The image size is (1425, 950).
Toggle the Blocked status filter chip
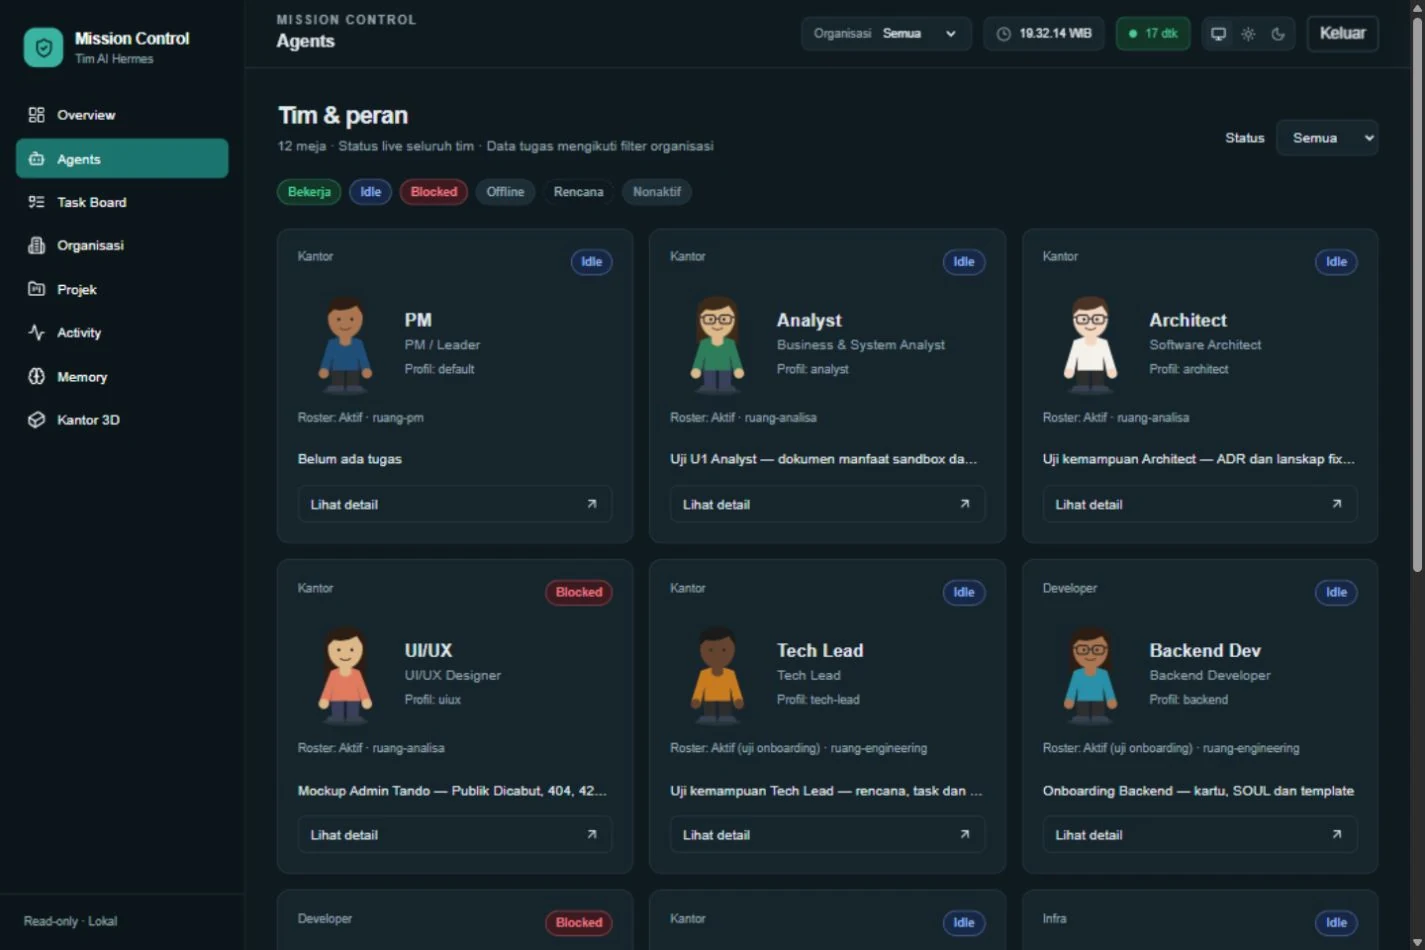[x=434, y=192]
